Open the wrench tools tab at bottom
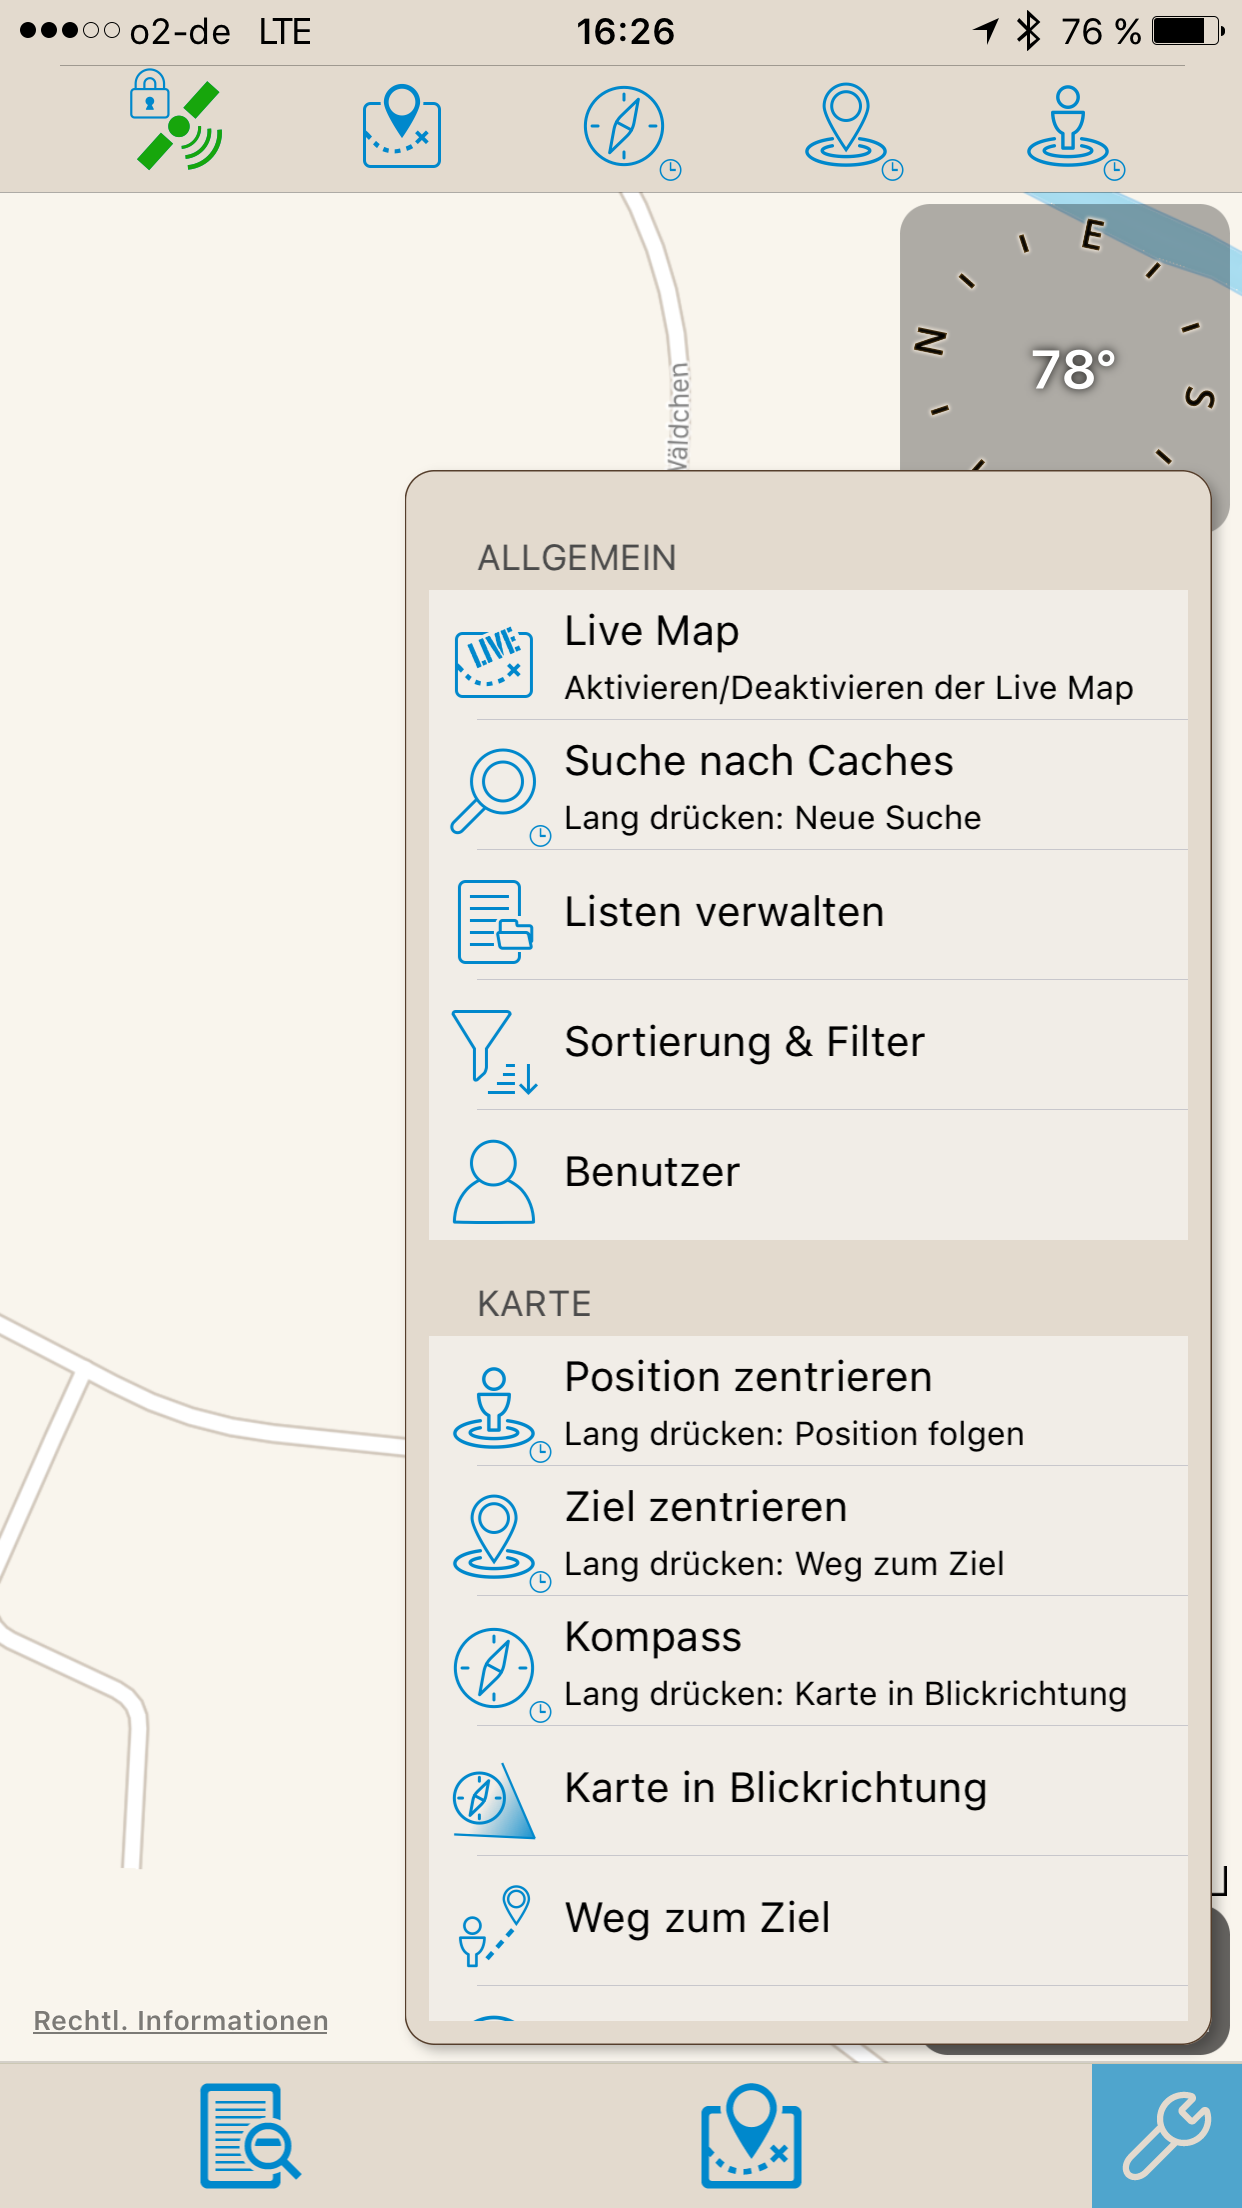 pyautogui.click(x=1167, y=2136)
